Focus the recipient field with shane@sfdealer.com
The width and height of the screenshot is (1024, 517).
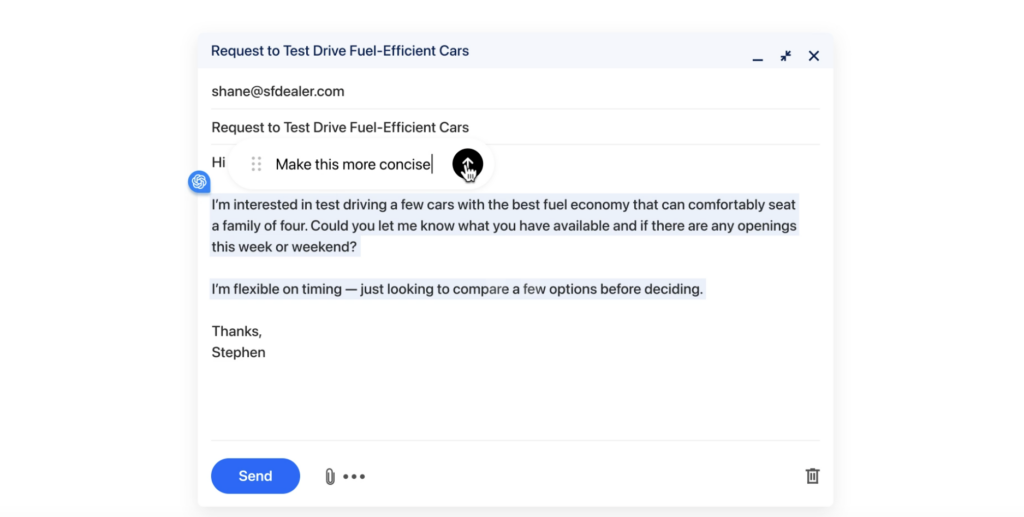coord(278,91)
